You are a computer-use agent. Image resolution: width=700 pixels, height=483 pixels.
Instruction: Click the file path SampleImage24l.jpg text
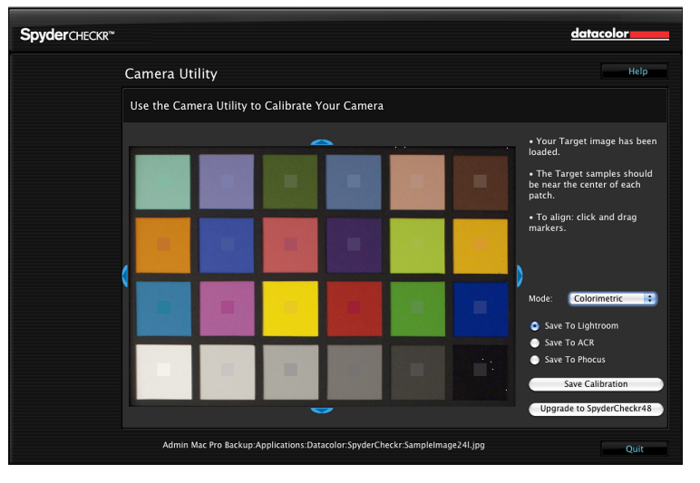[x=323, y=445]
